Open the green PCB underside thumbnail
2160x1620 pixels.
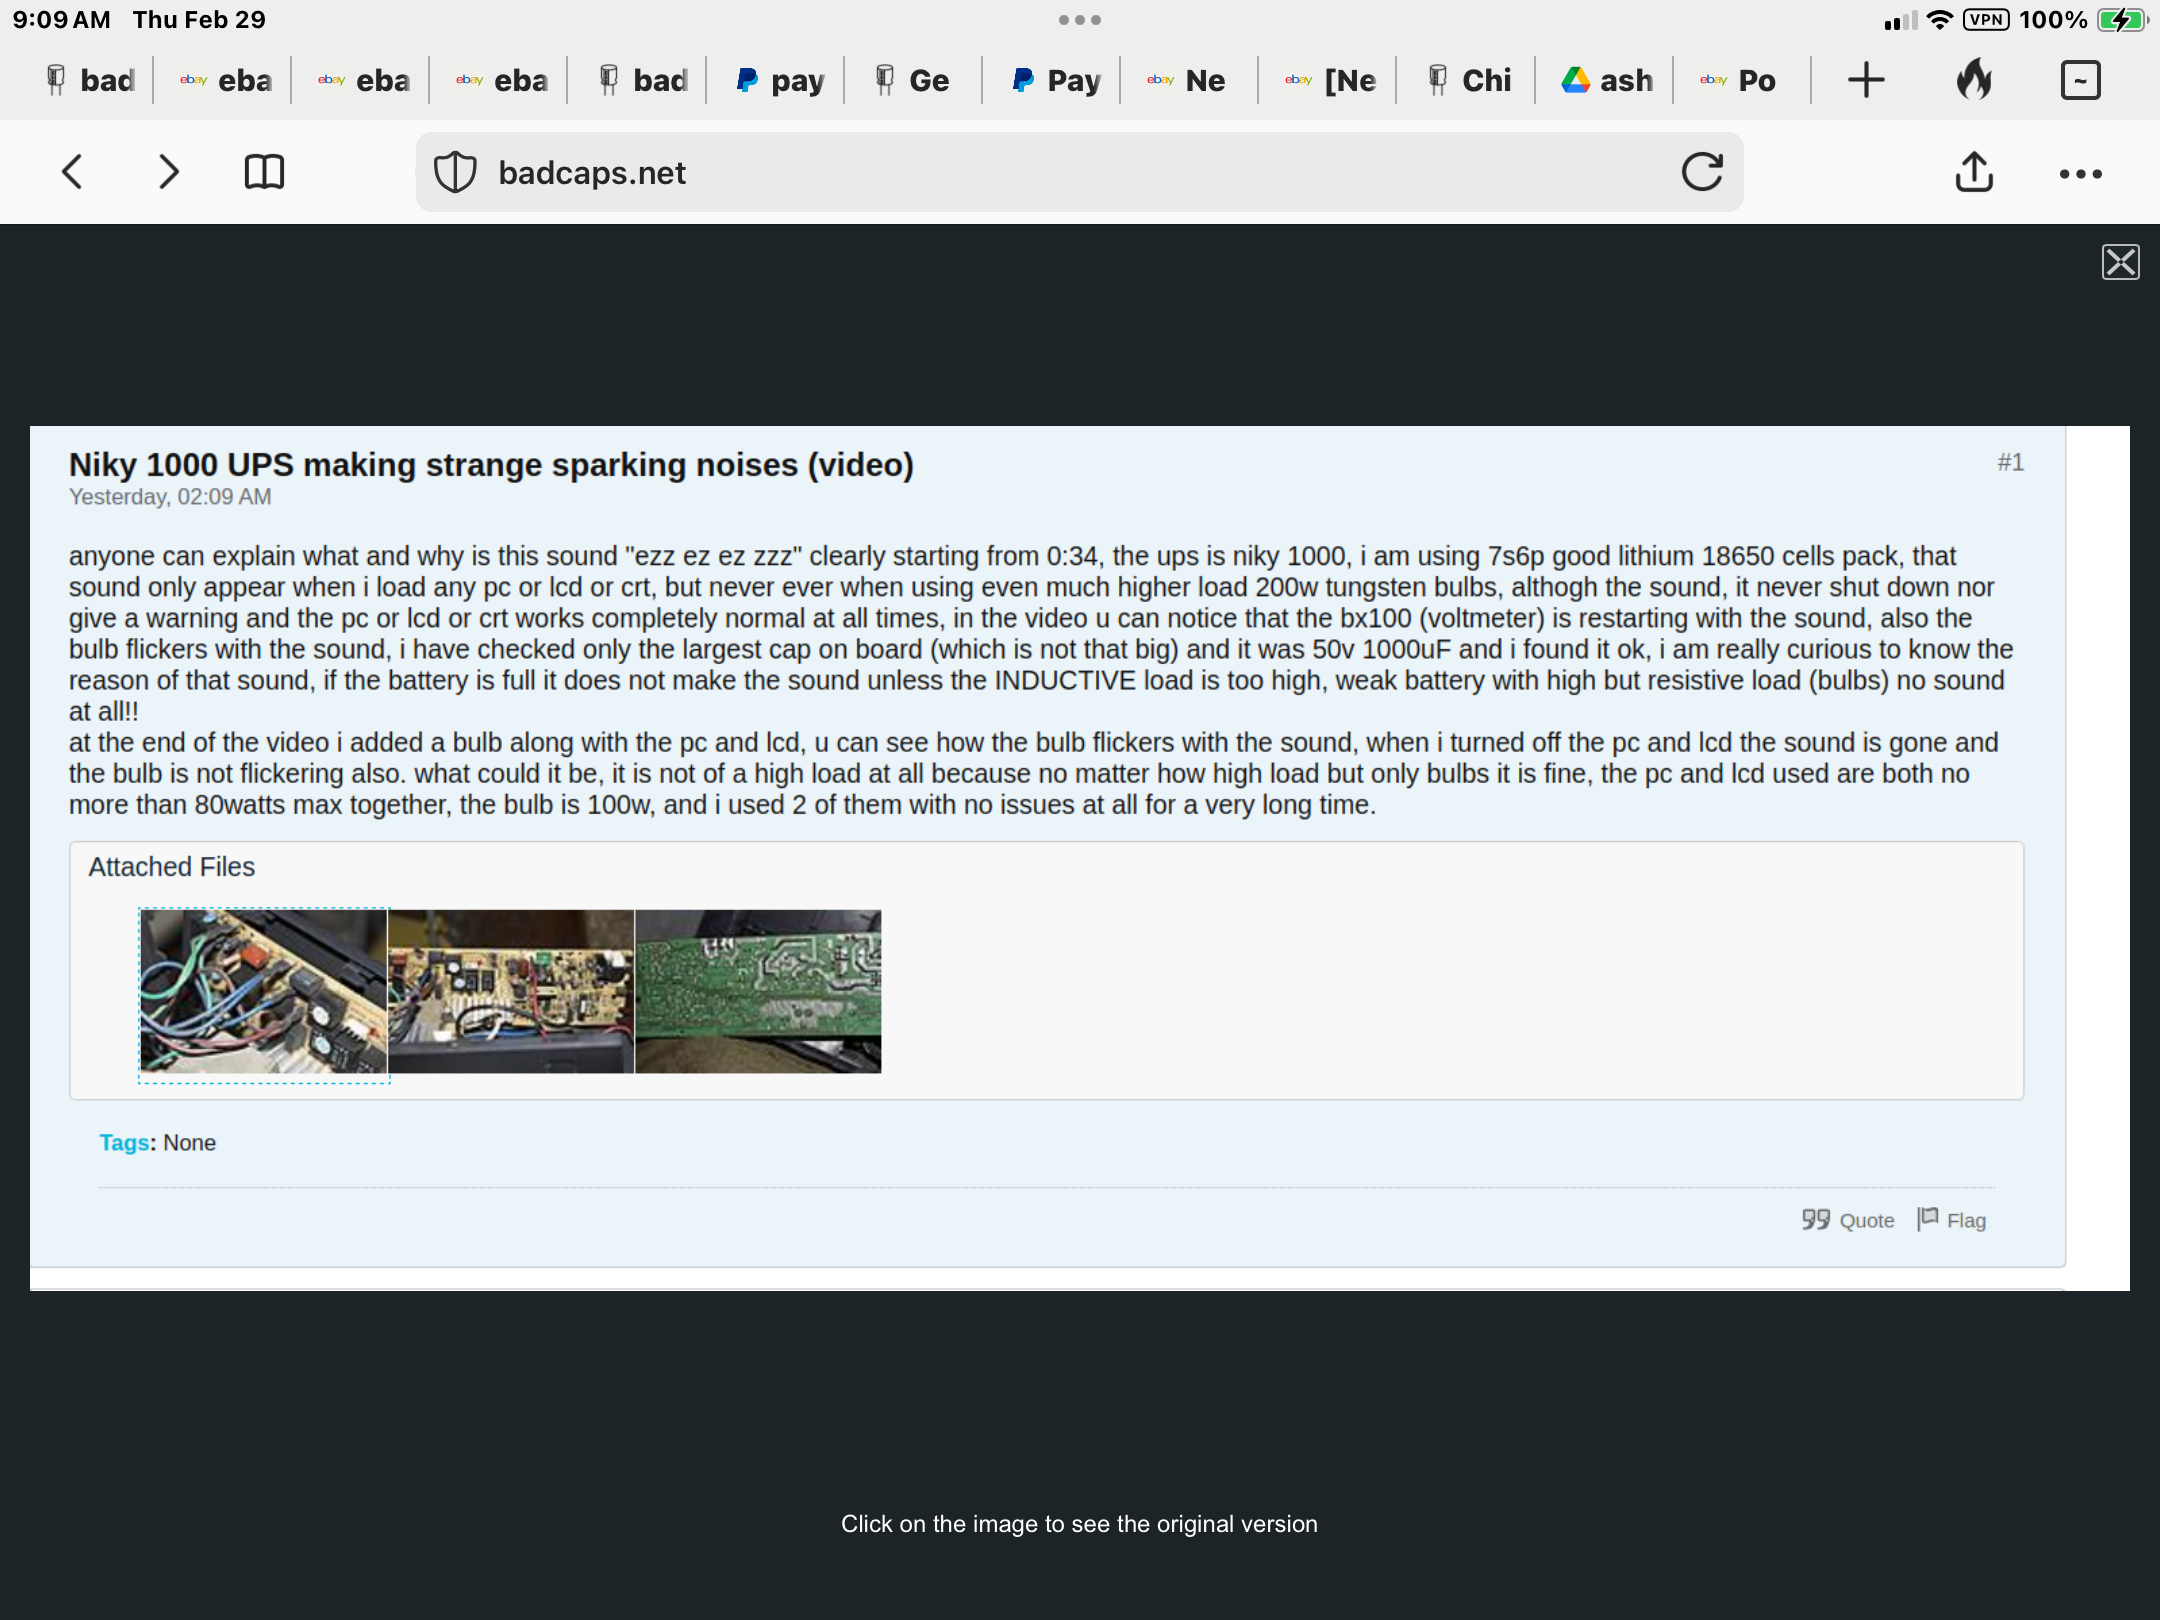click(758, 991)
